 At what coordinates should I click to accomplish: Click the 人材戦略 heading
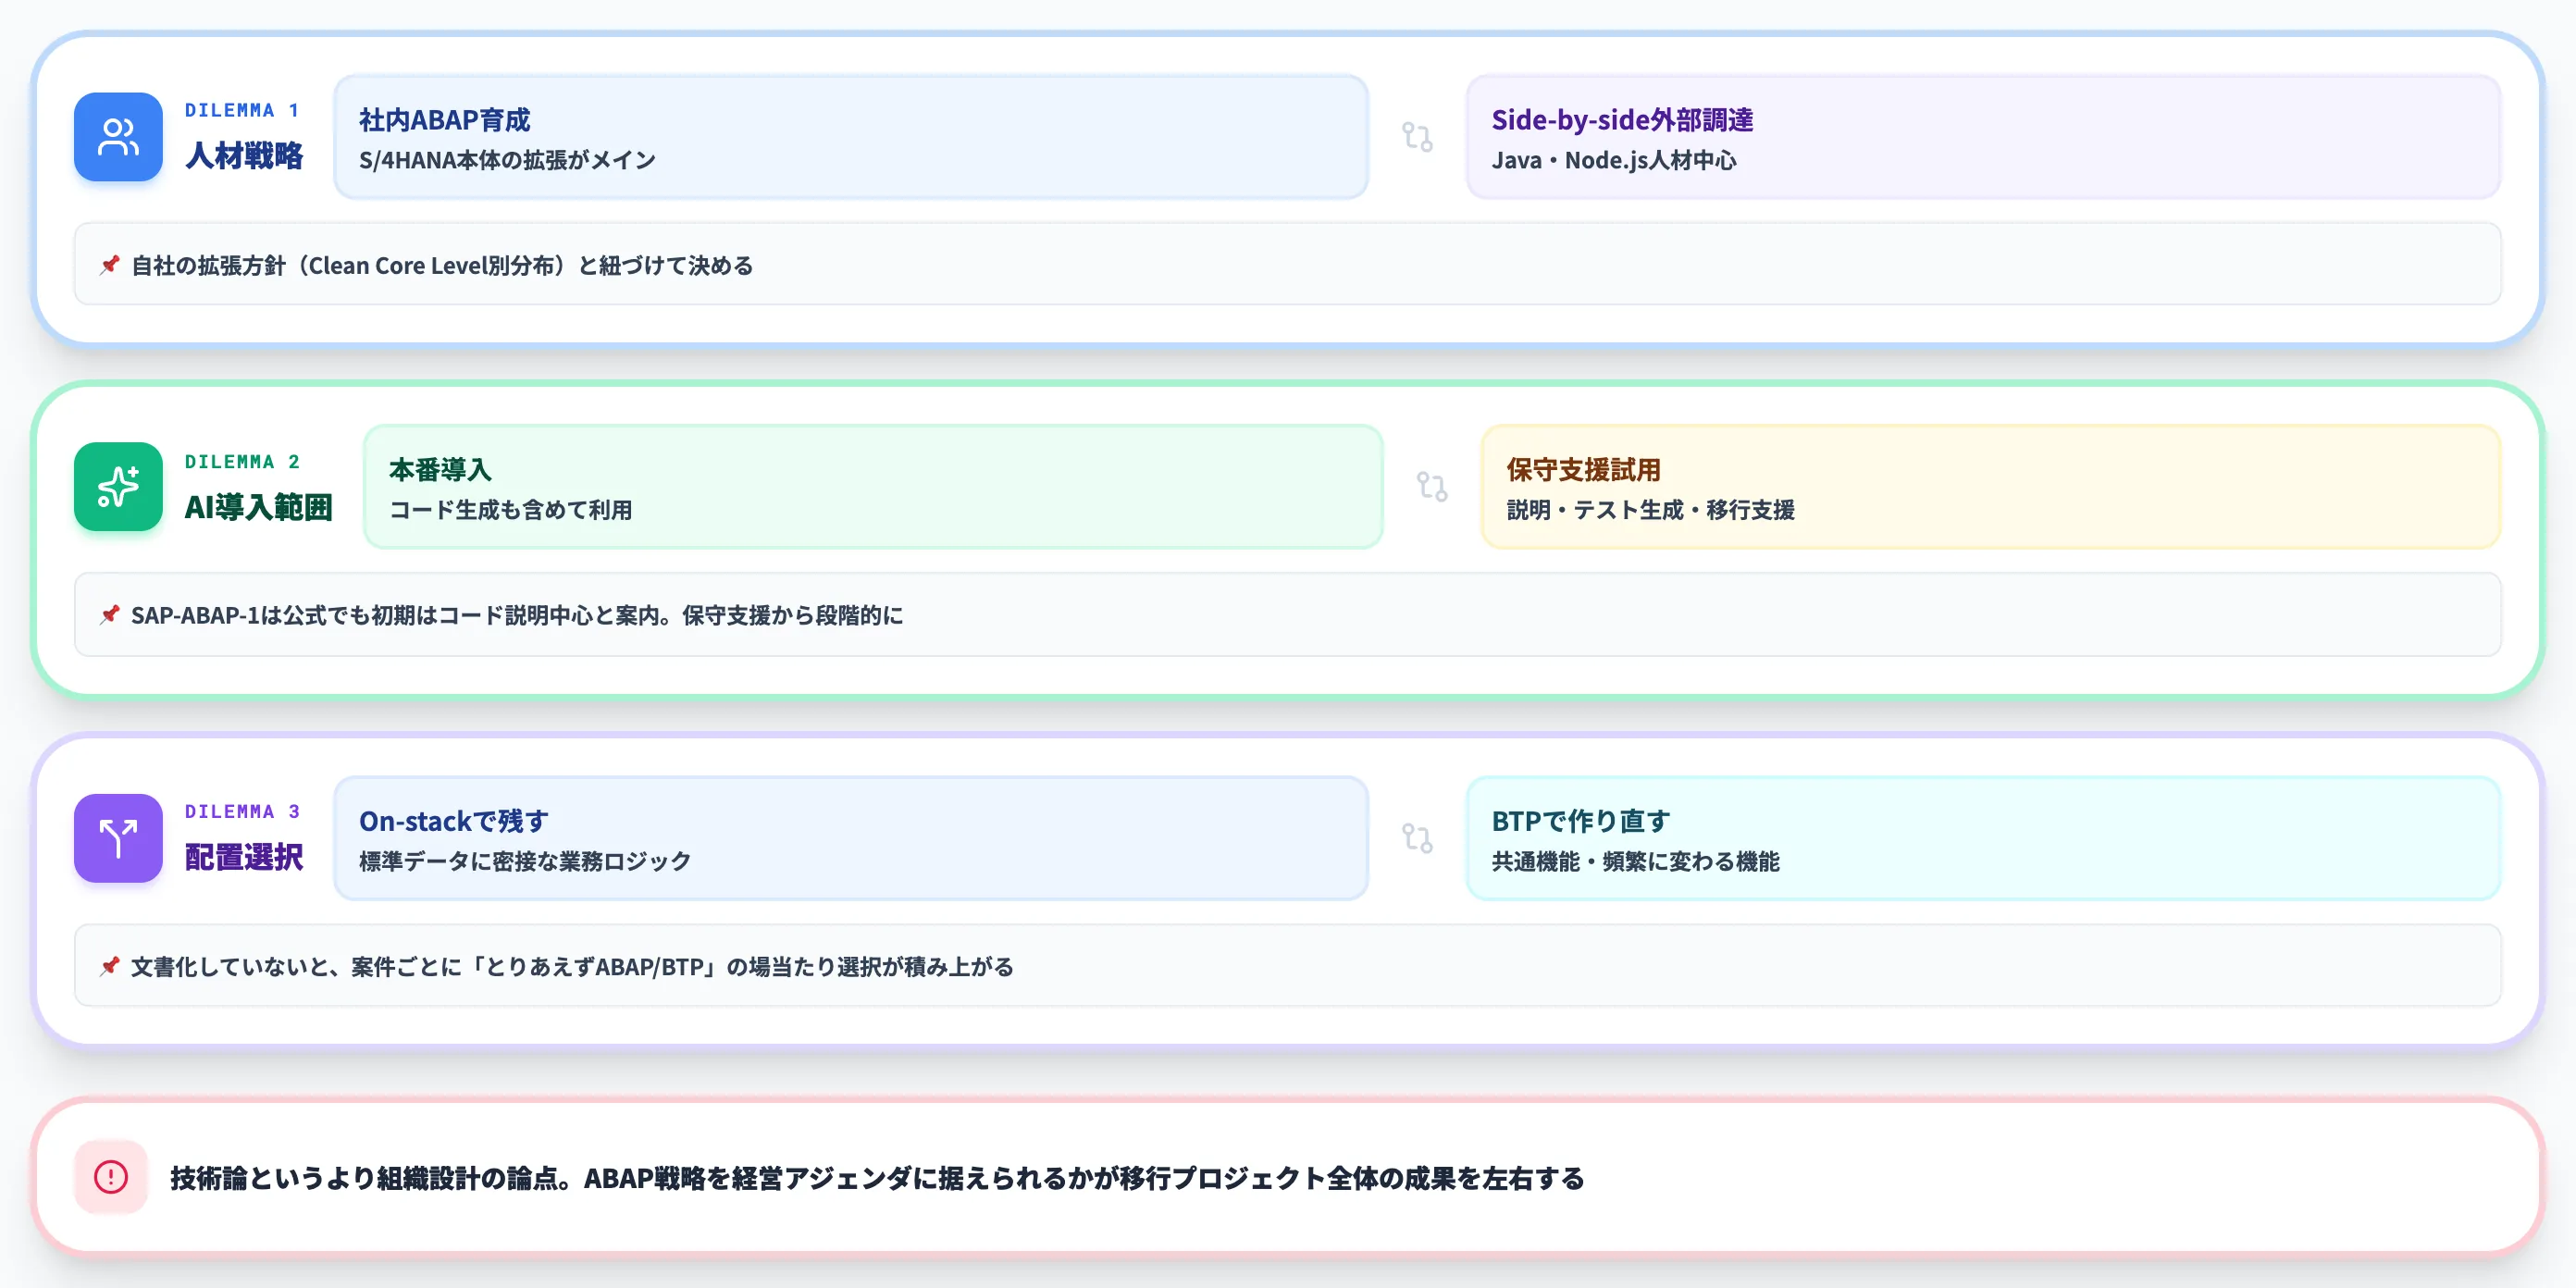(x=244, y=156)
